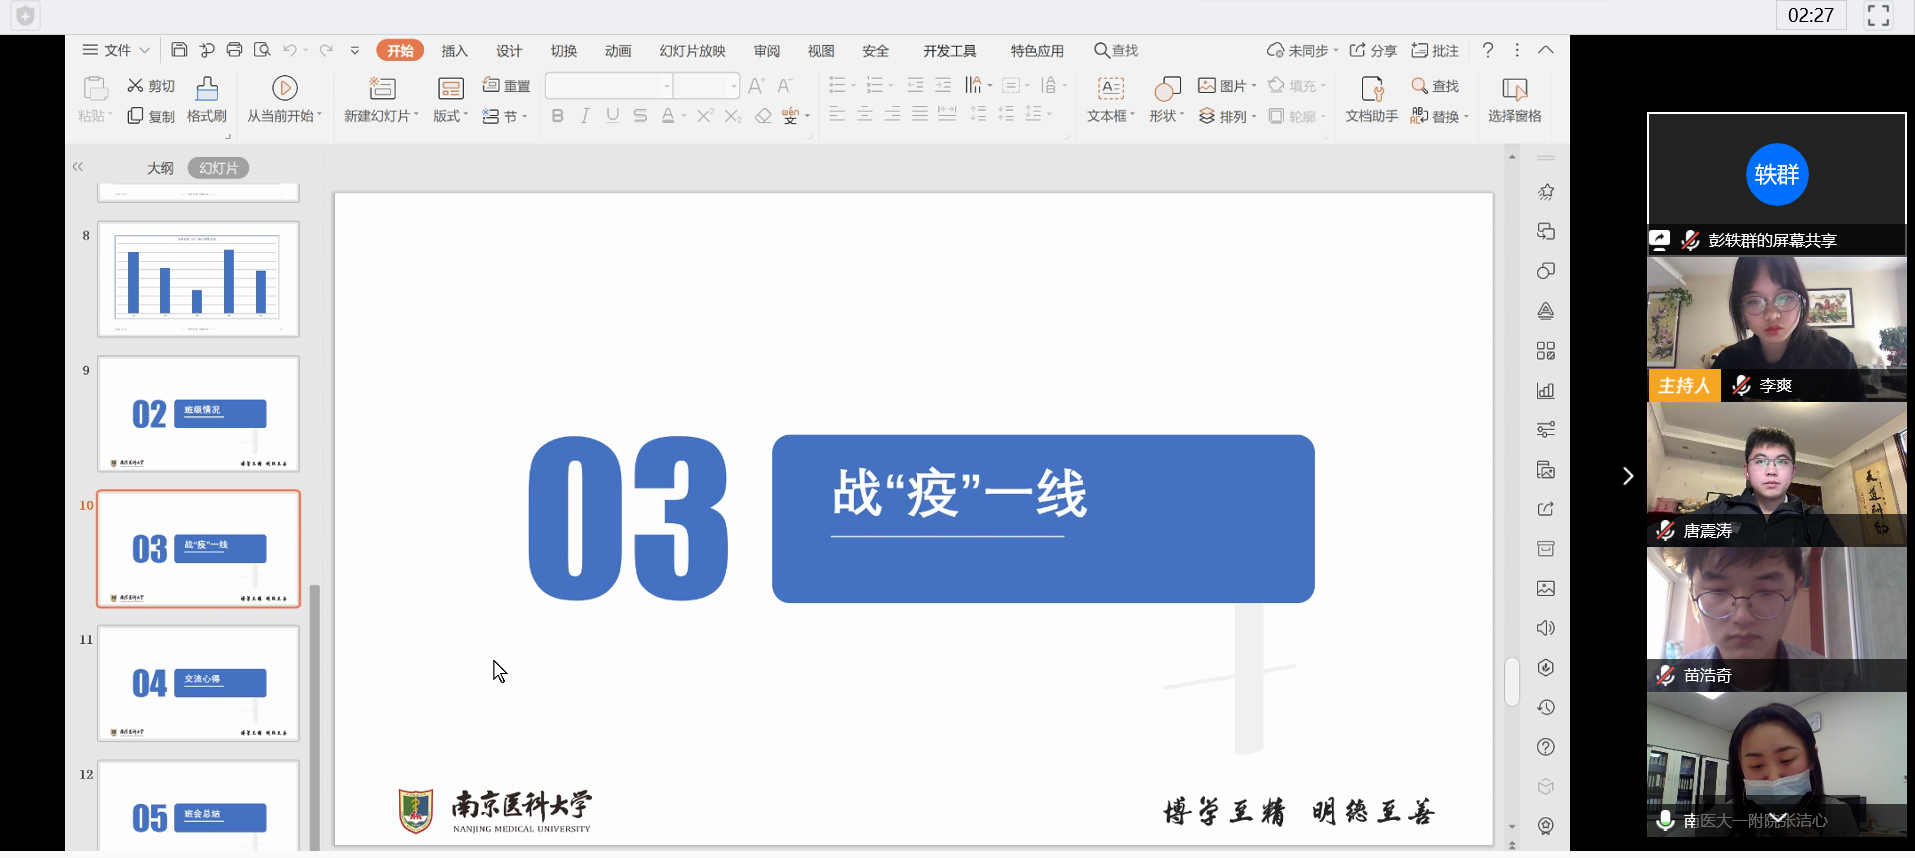Select slide 11 thumbnail labeled 04
Screen dimensions: 1915x858
click(198, 684)
